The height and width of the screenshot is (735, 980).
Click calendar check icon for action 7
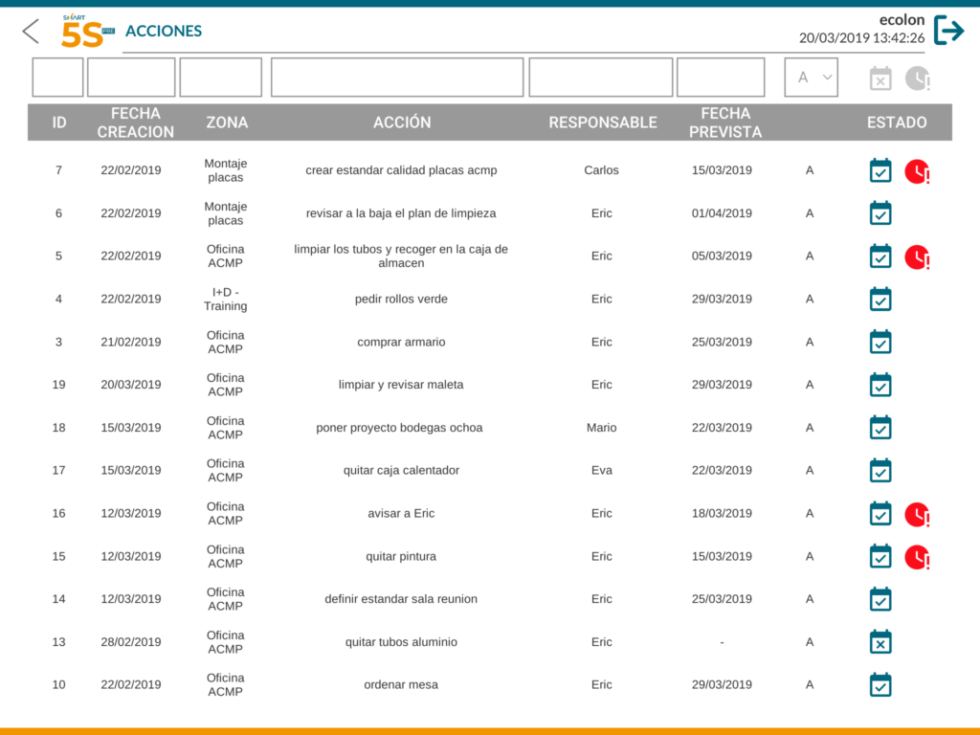(880, 171)
